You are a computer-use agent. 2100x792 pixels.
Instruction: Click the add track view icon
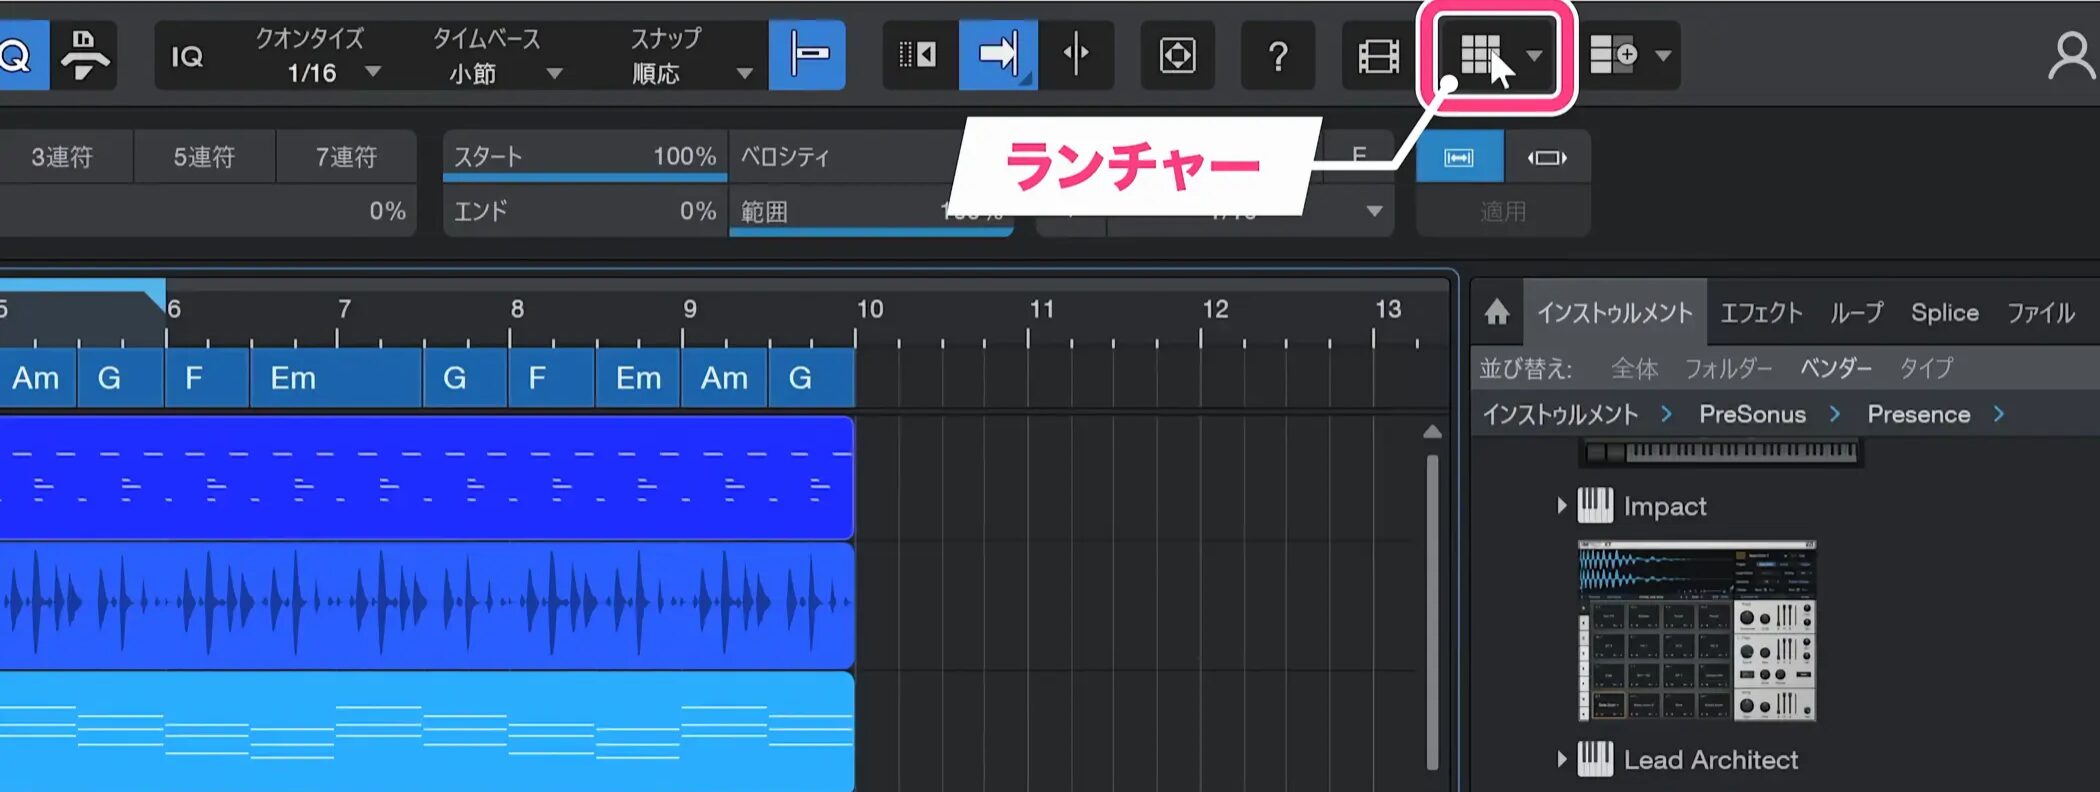click(x=1613, y=55)
